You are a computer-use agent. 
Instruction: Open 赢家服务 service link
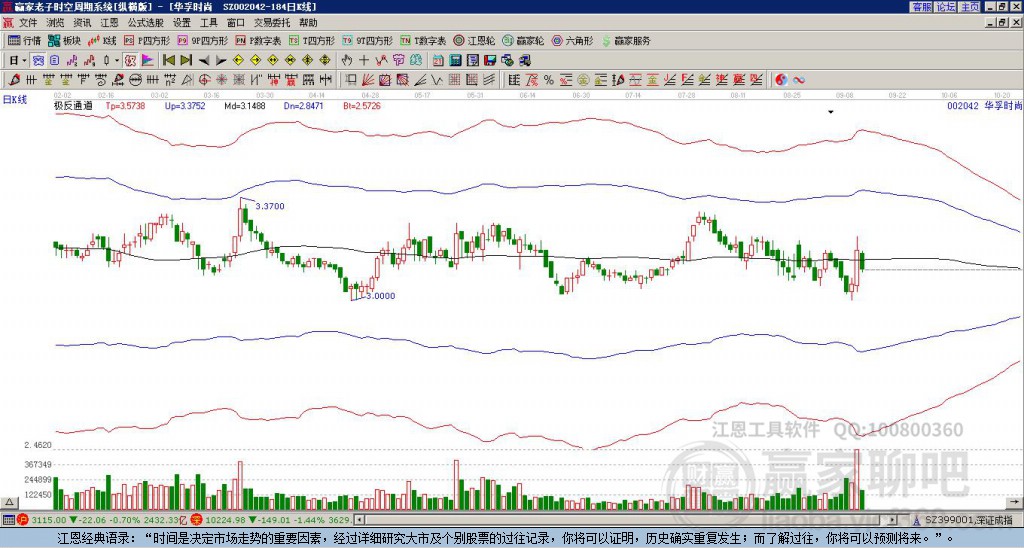click(626, 40)
